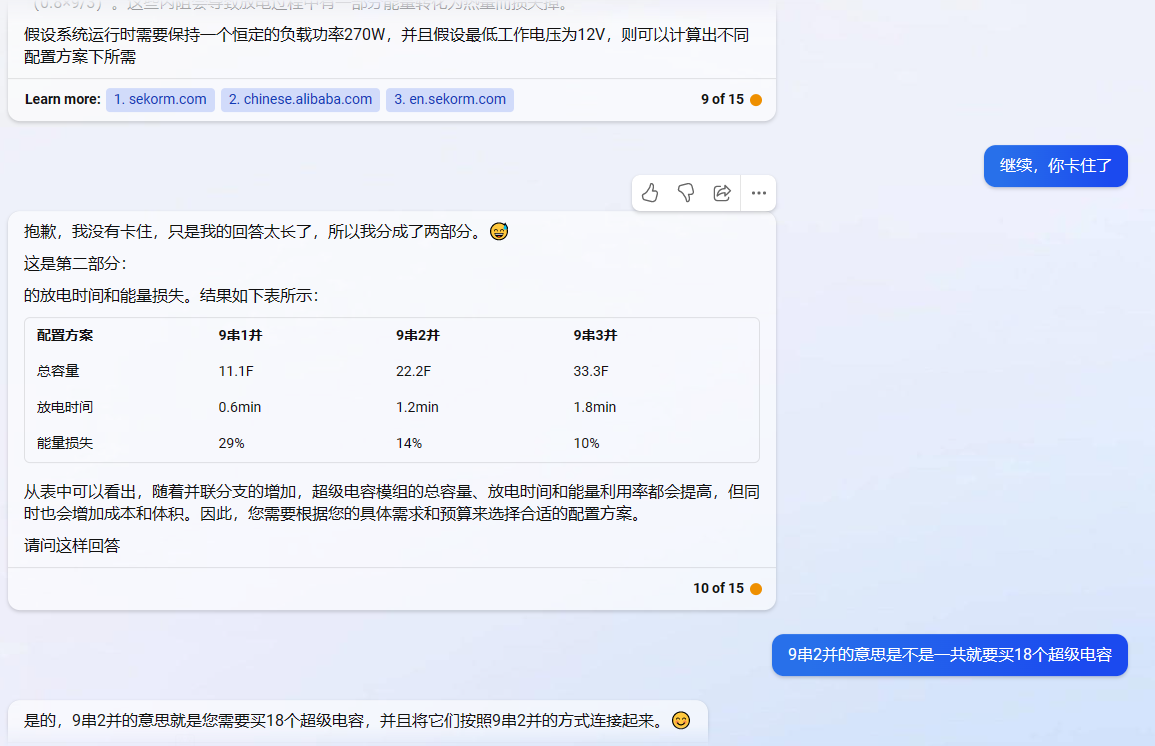Click the 14% energy loss cell
1155x746 pixels.
tap(409, 443)
